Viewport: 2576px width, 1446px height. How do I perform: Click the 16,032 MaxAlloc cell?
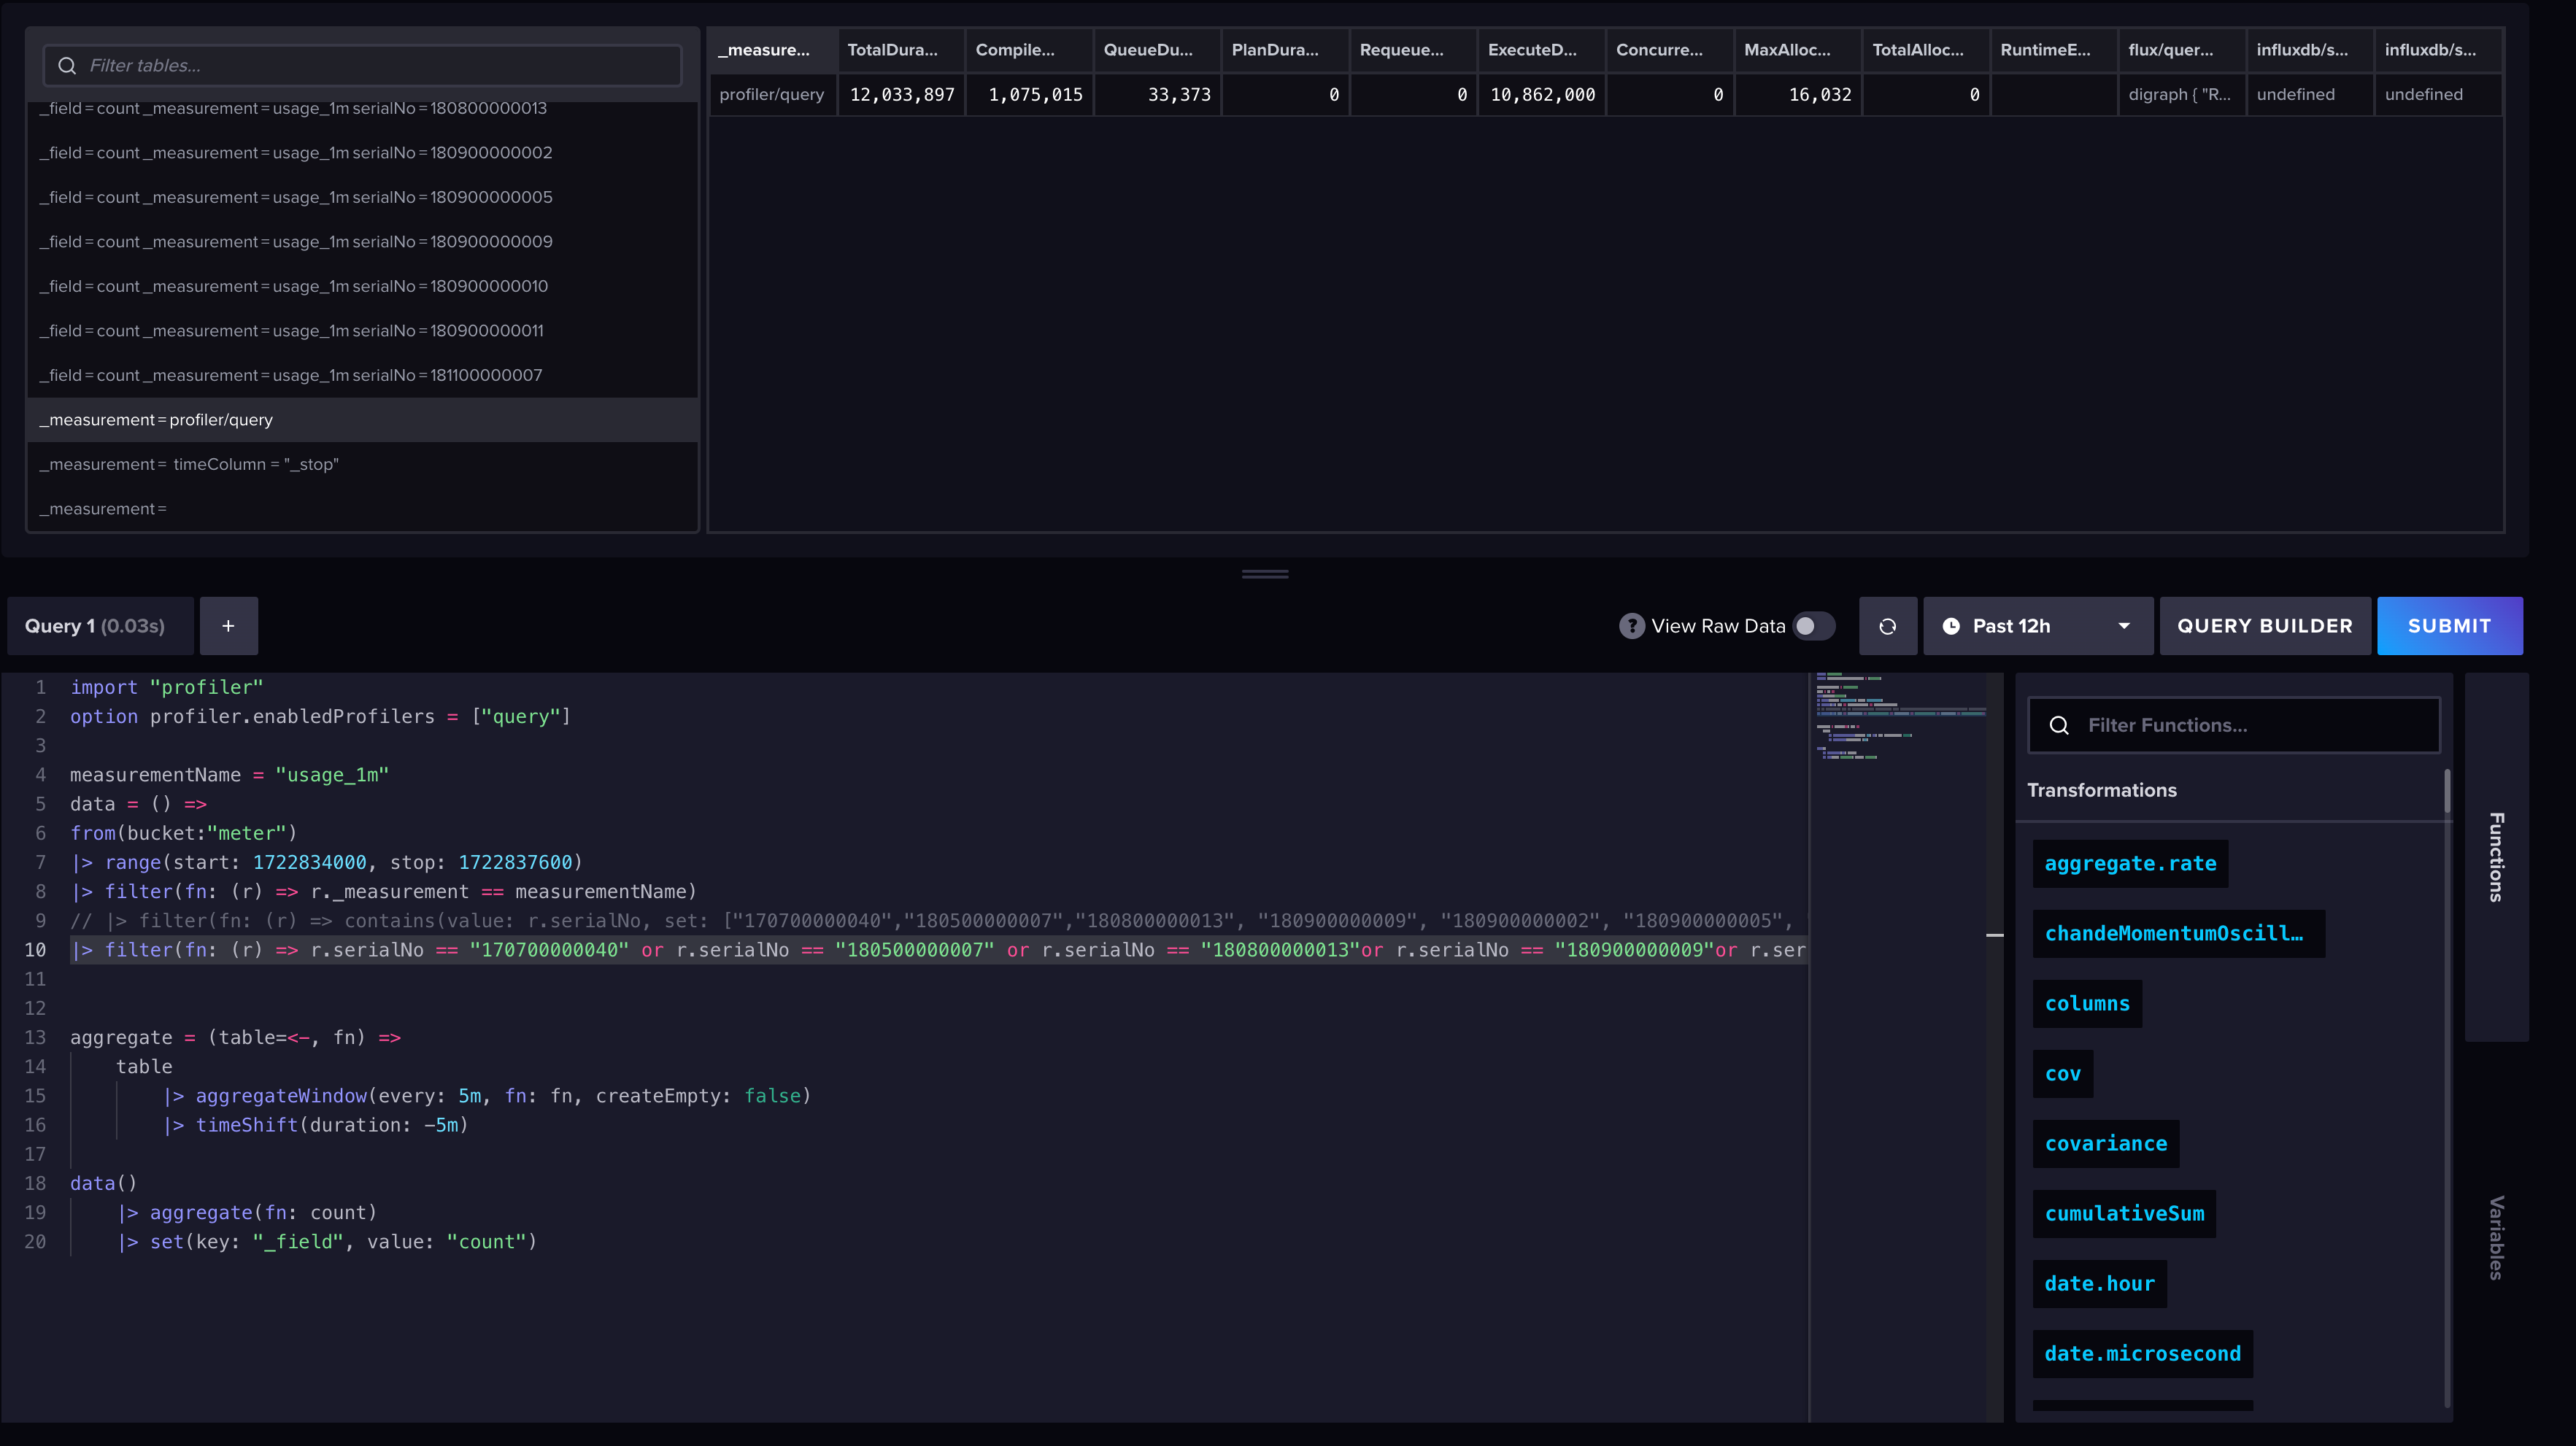click(1797, 95)
